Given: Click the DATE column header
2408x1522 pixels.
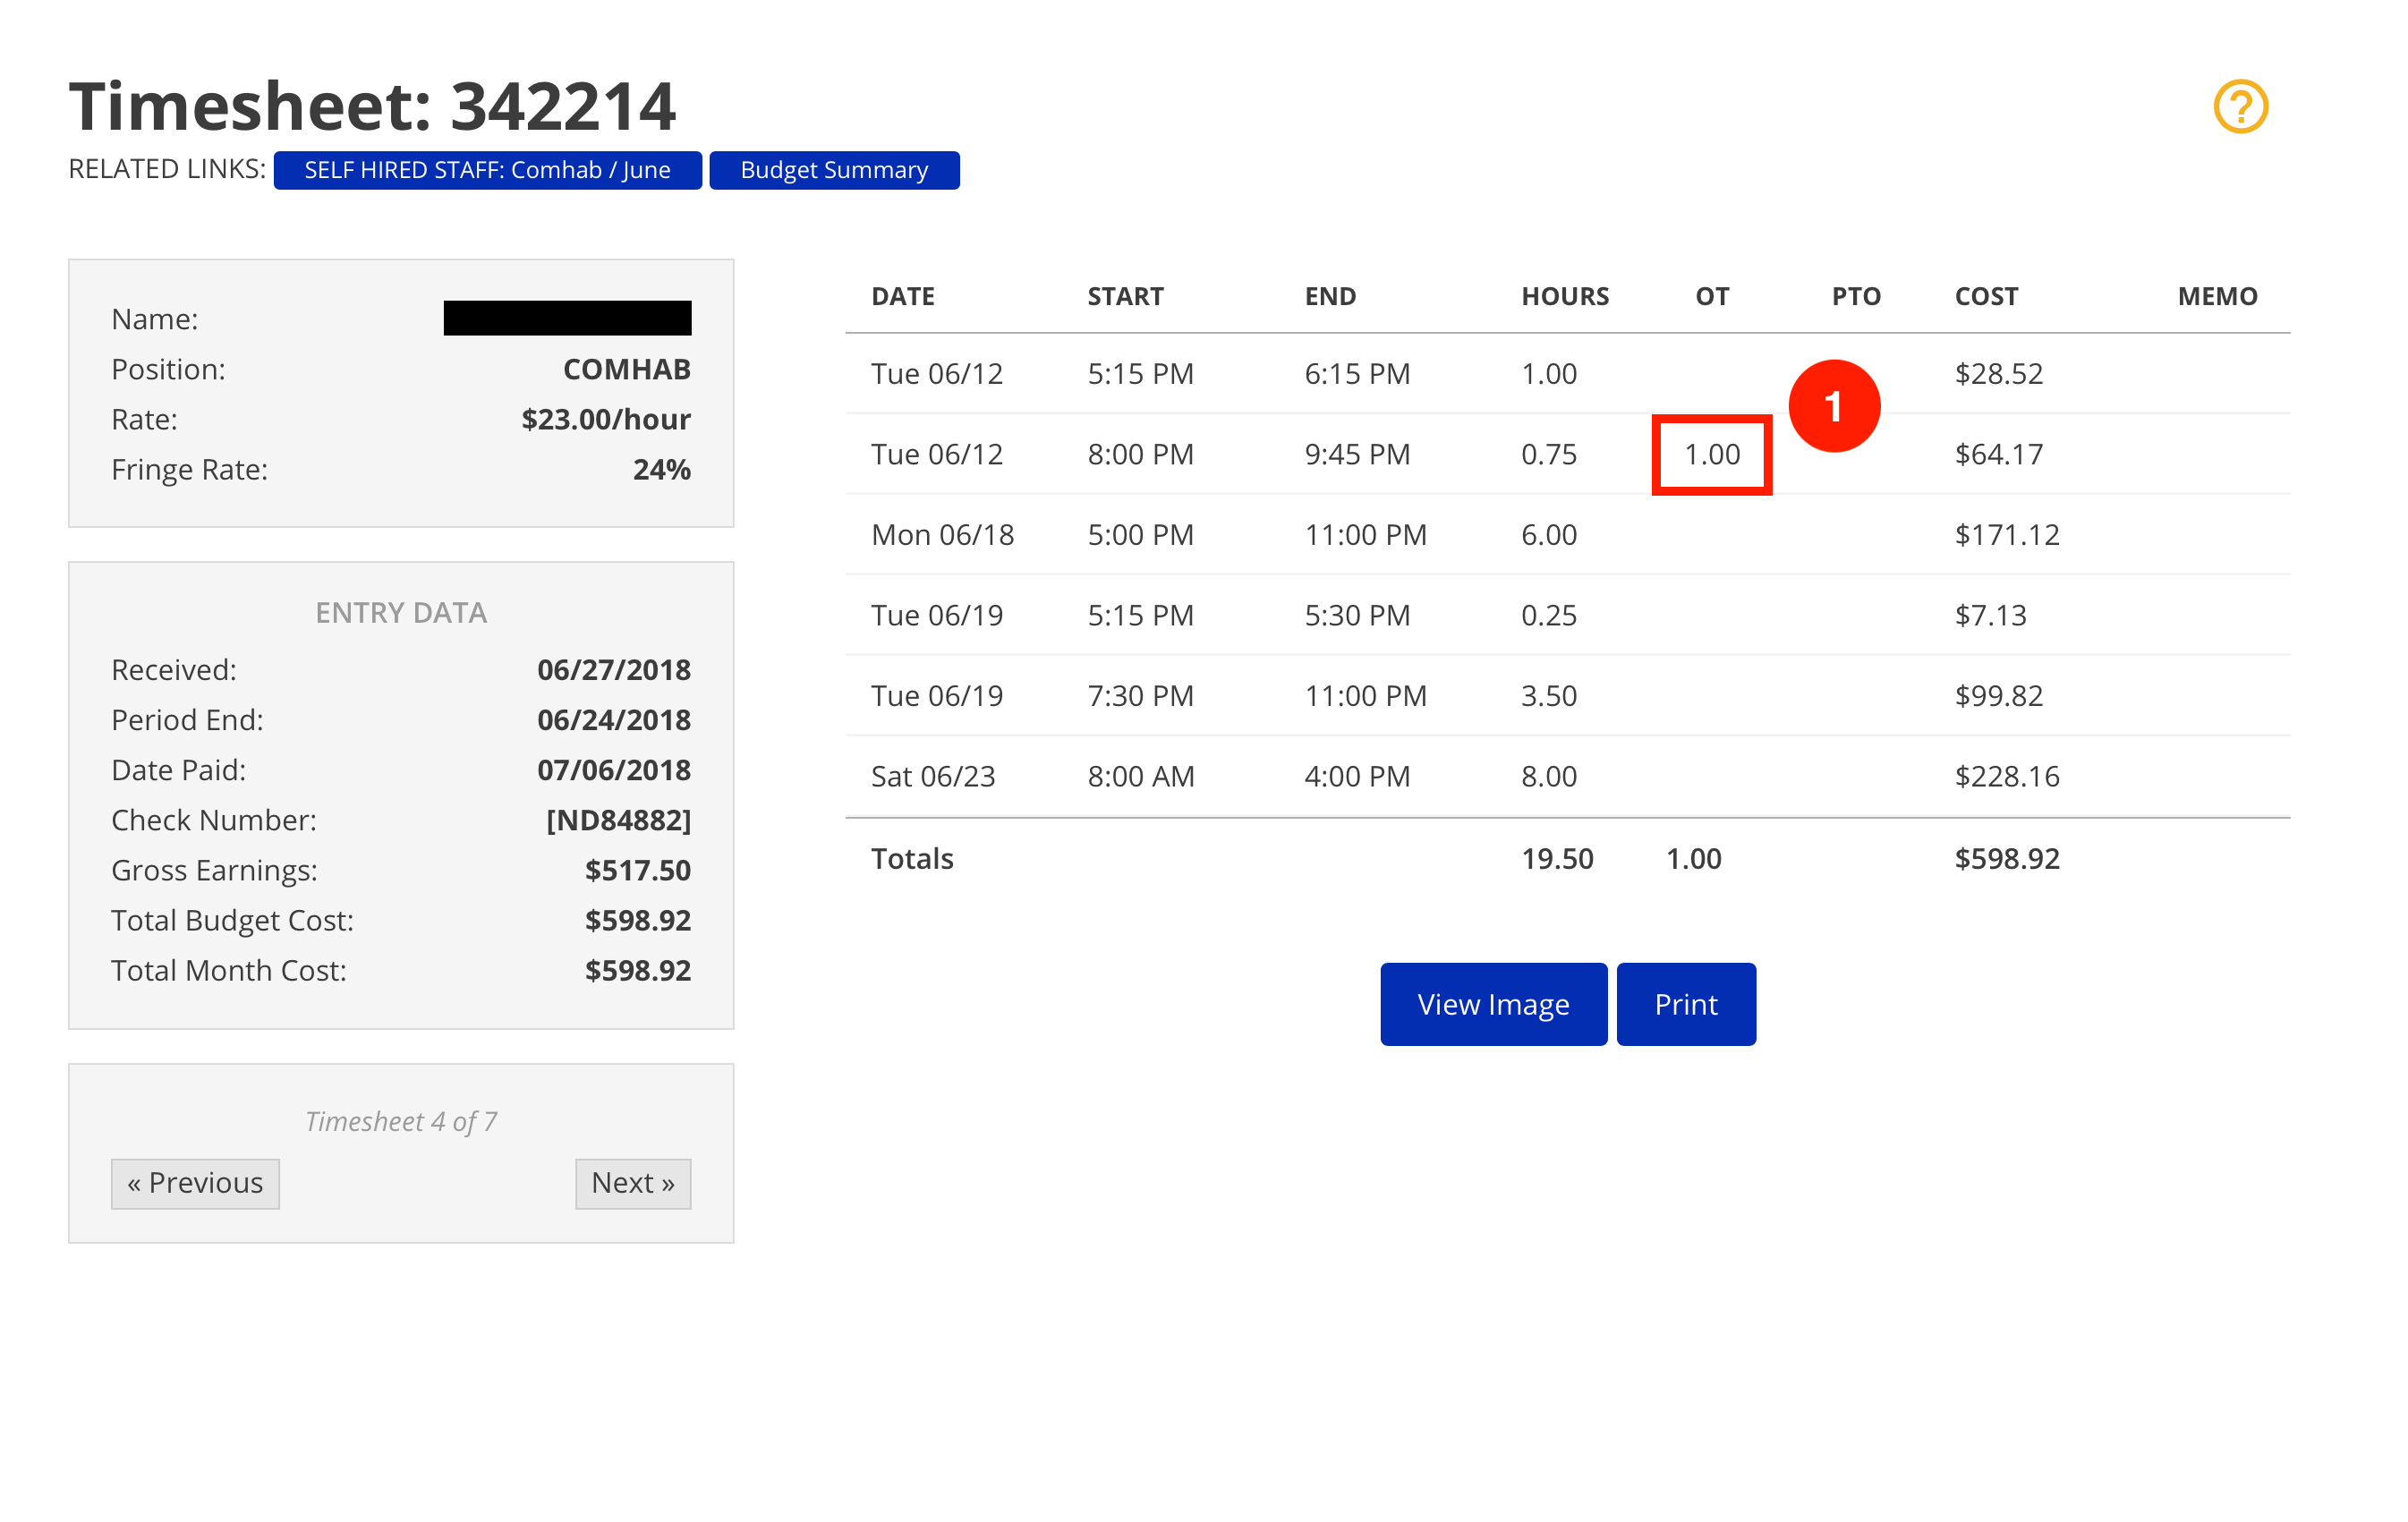Looking at the screenshot, I should tap(902, 296).
